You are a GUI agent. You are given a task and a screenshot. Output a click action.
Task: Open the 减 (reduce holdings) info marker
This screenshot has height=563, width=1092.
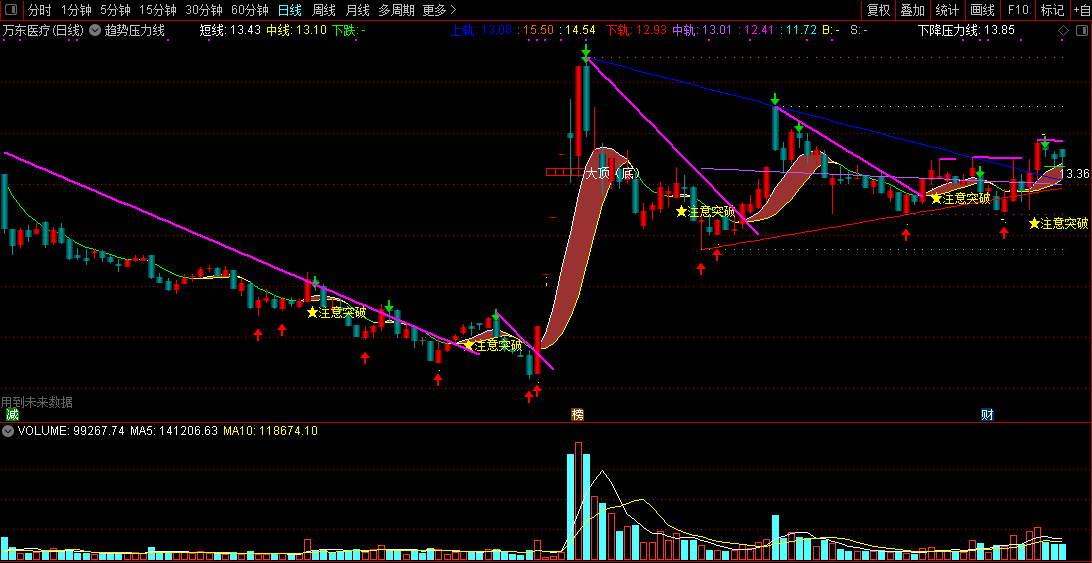(x=11, y=415)
